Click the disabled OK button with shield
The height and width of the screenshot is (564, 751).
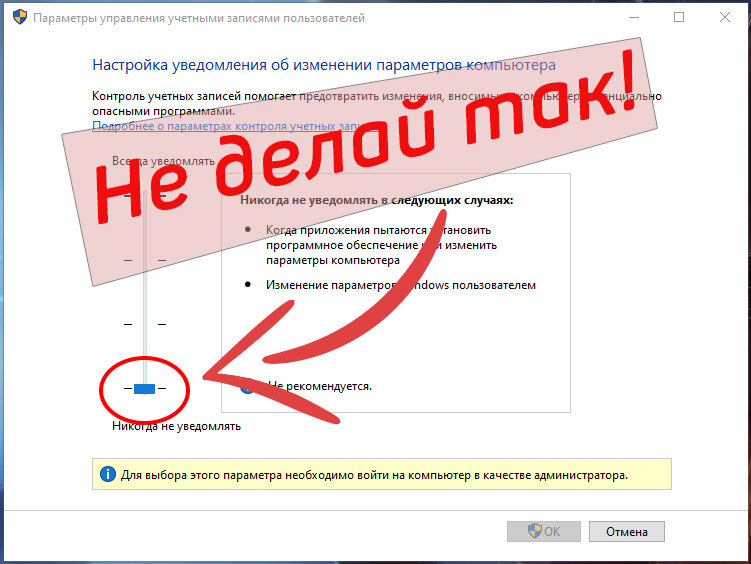pos(544,531)
